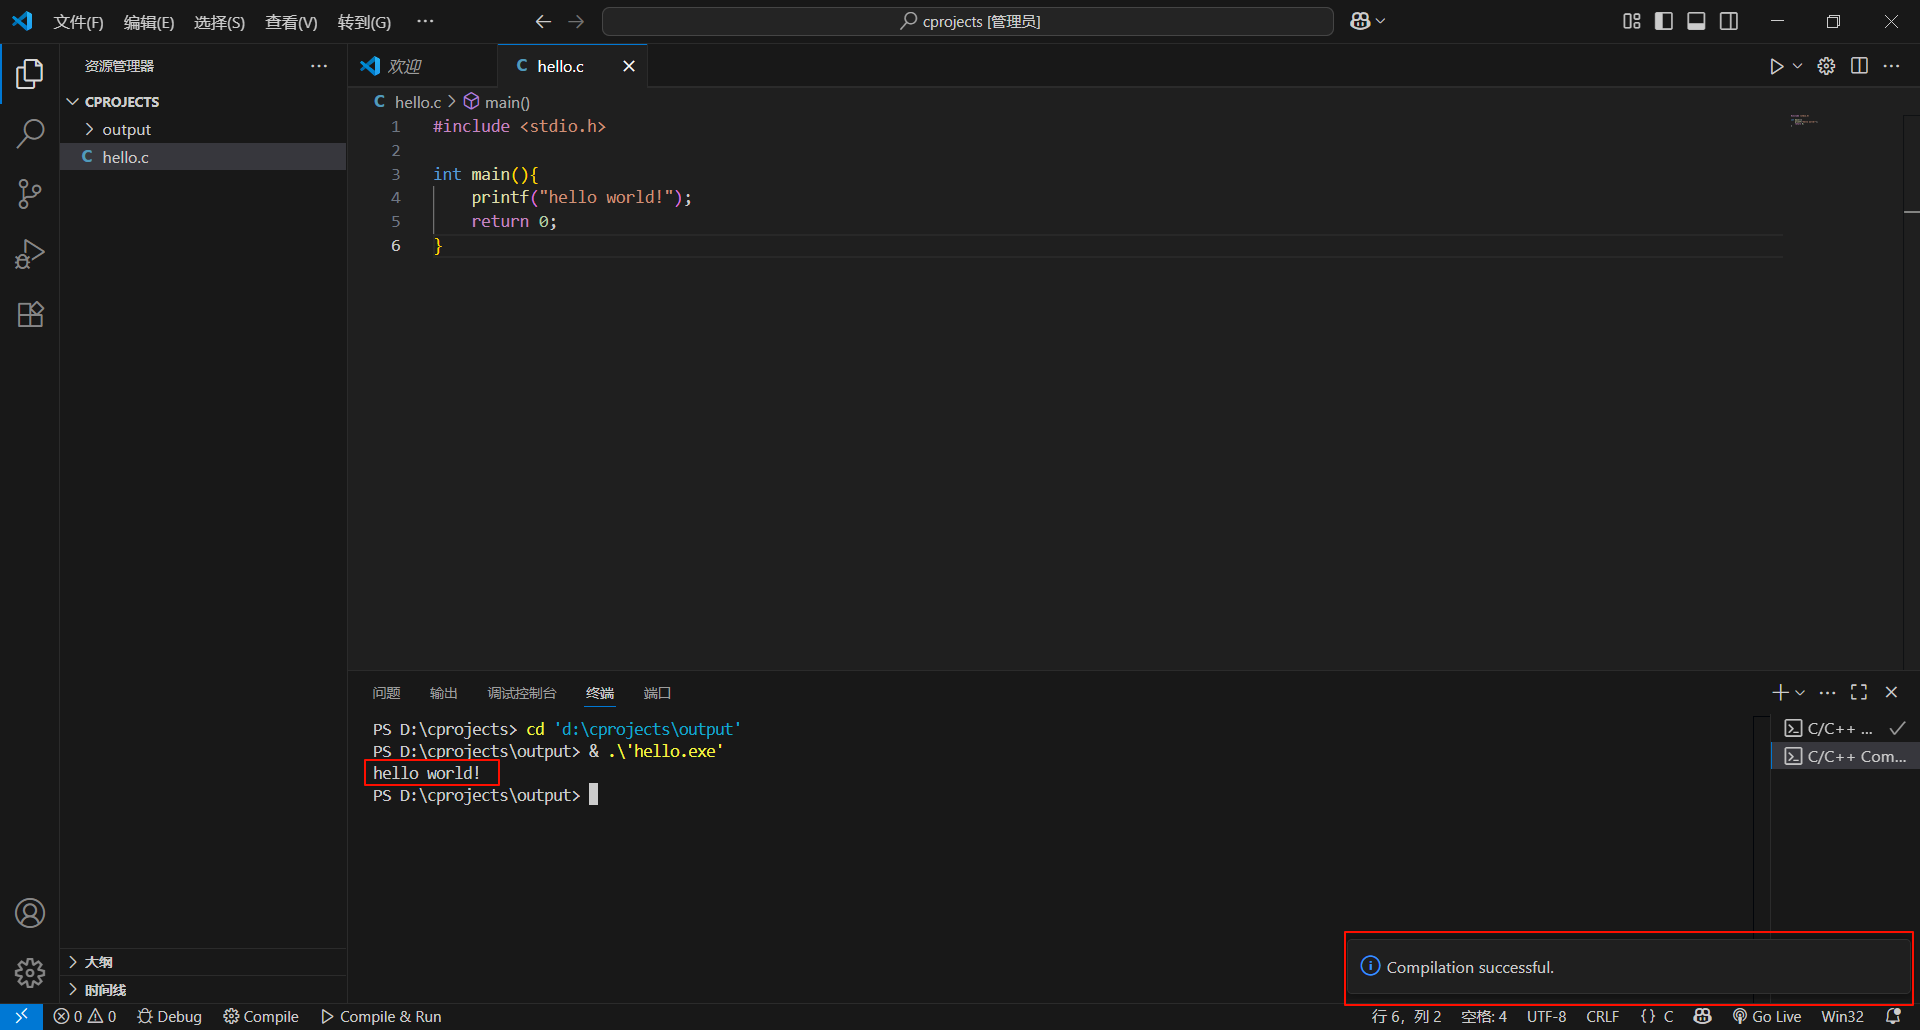
Task: Open the Manage gear in activity bar
Action: (30, 972)
